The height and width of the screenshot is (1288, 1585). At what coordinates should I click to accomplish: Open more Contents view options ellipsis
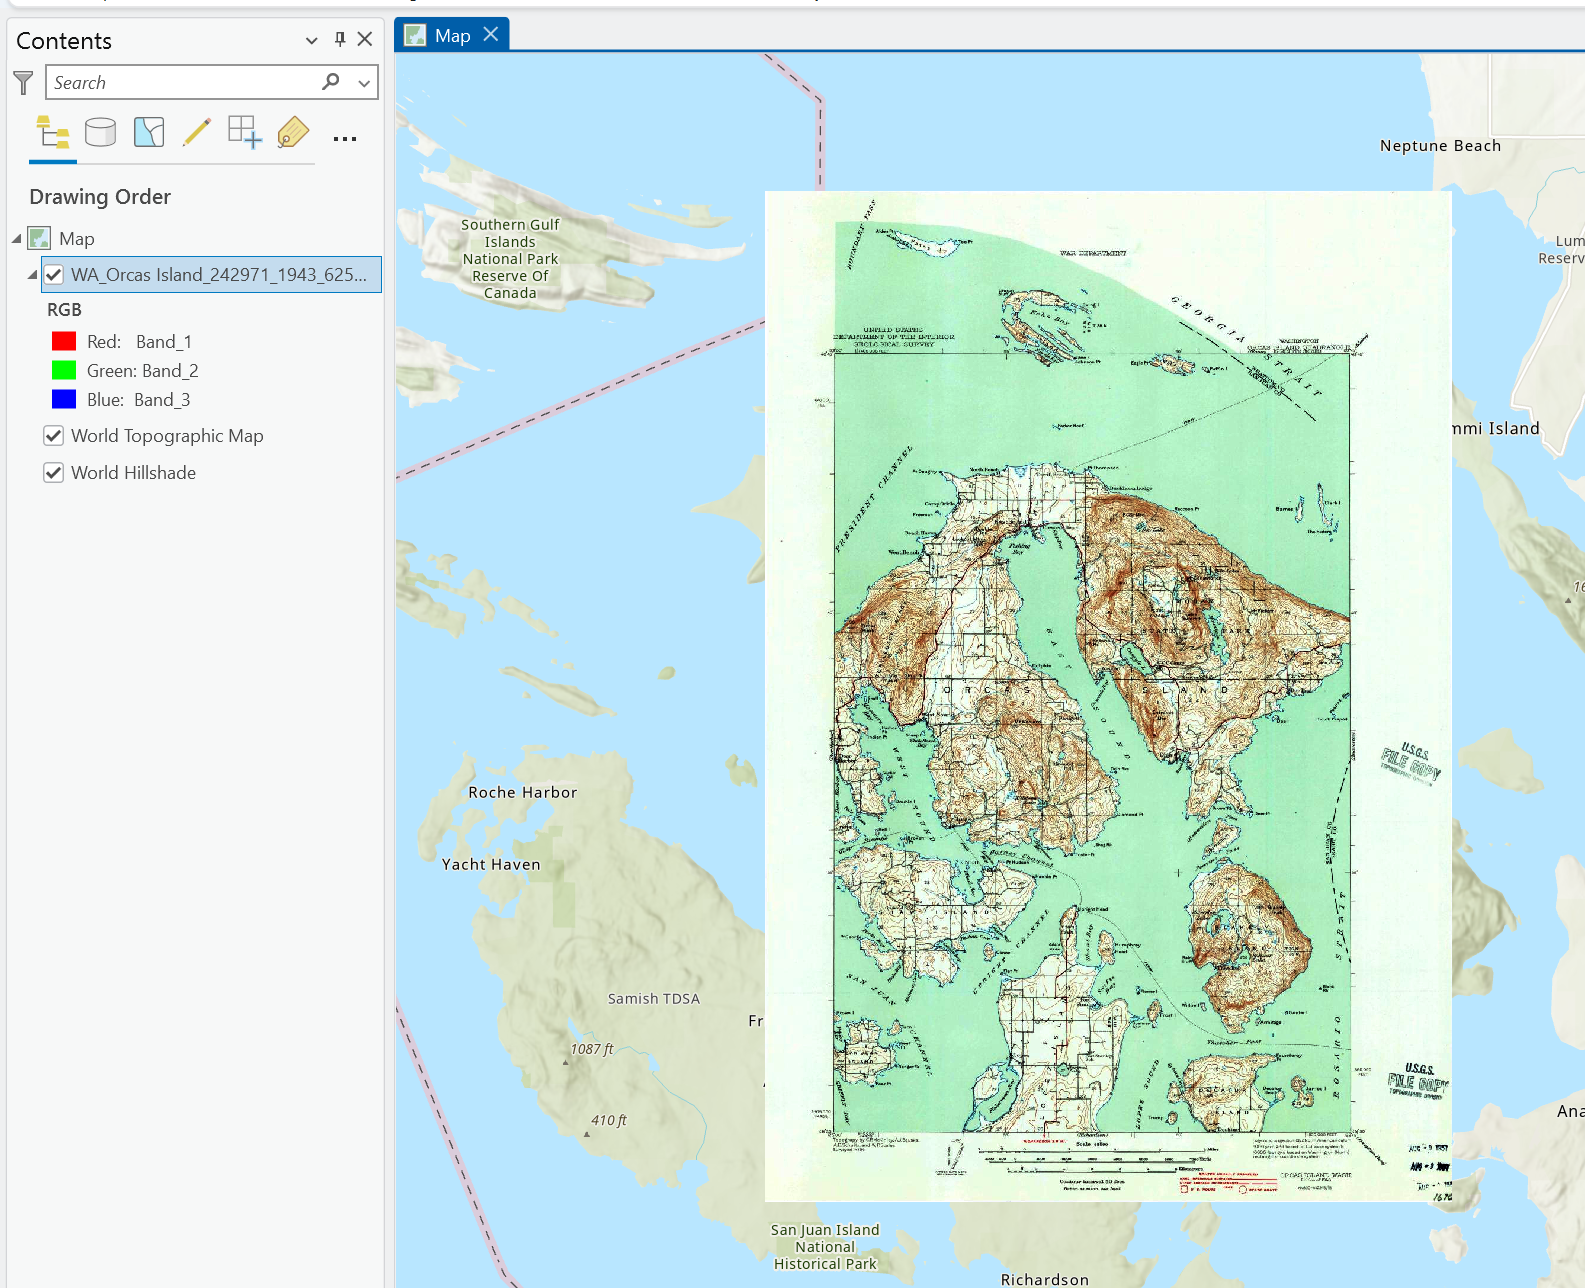[345, 139]
